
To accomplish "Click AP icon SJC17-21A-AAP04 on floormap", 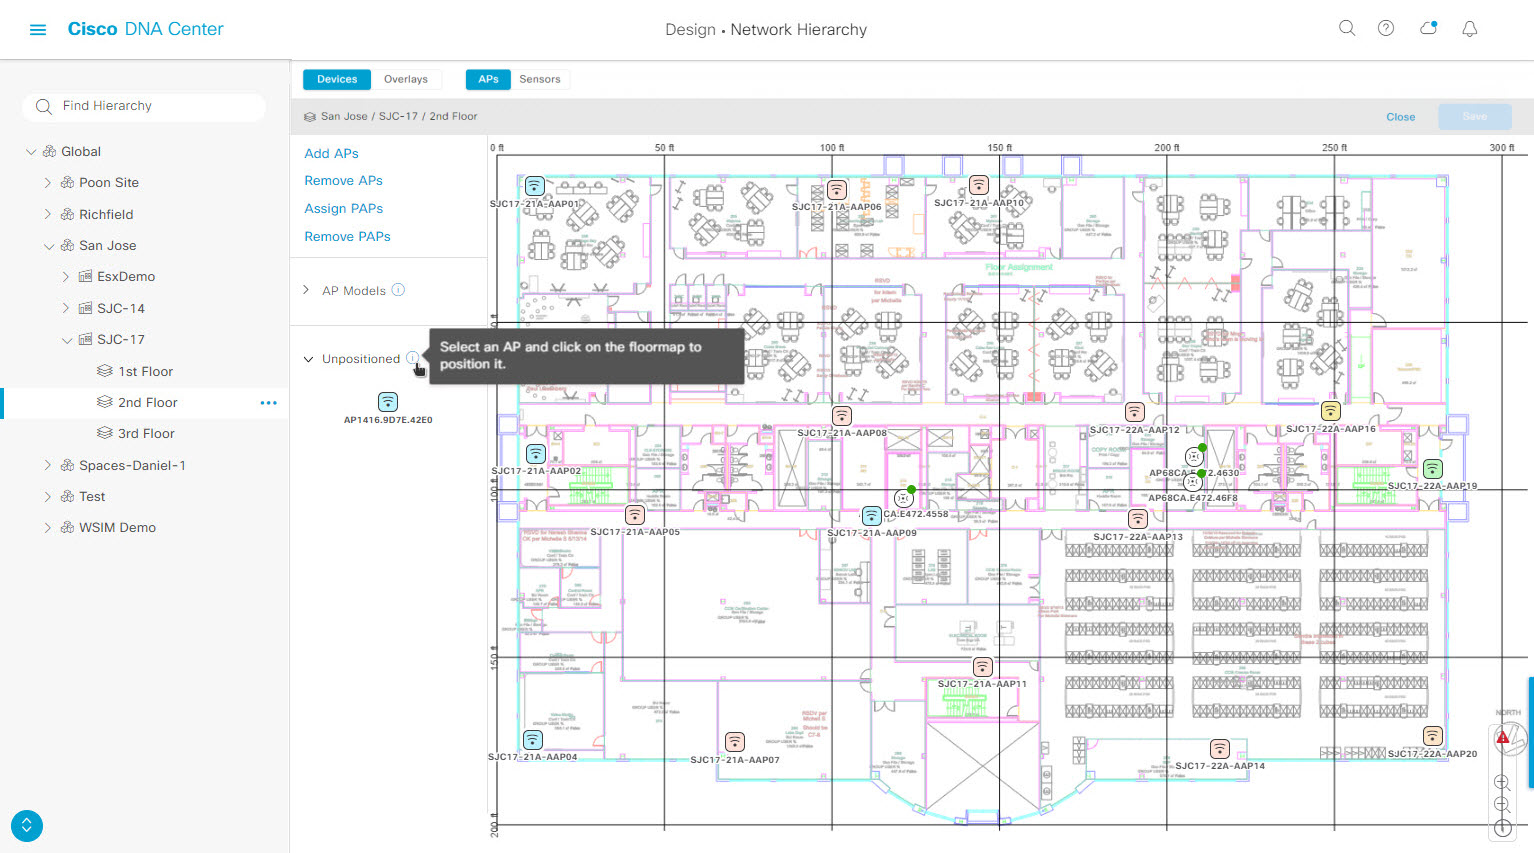I will (x=533, y=740).
